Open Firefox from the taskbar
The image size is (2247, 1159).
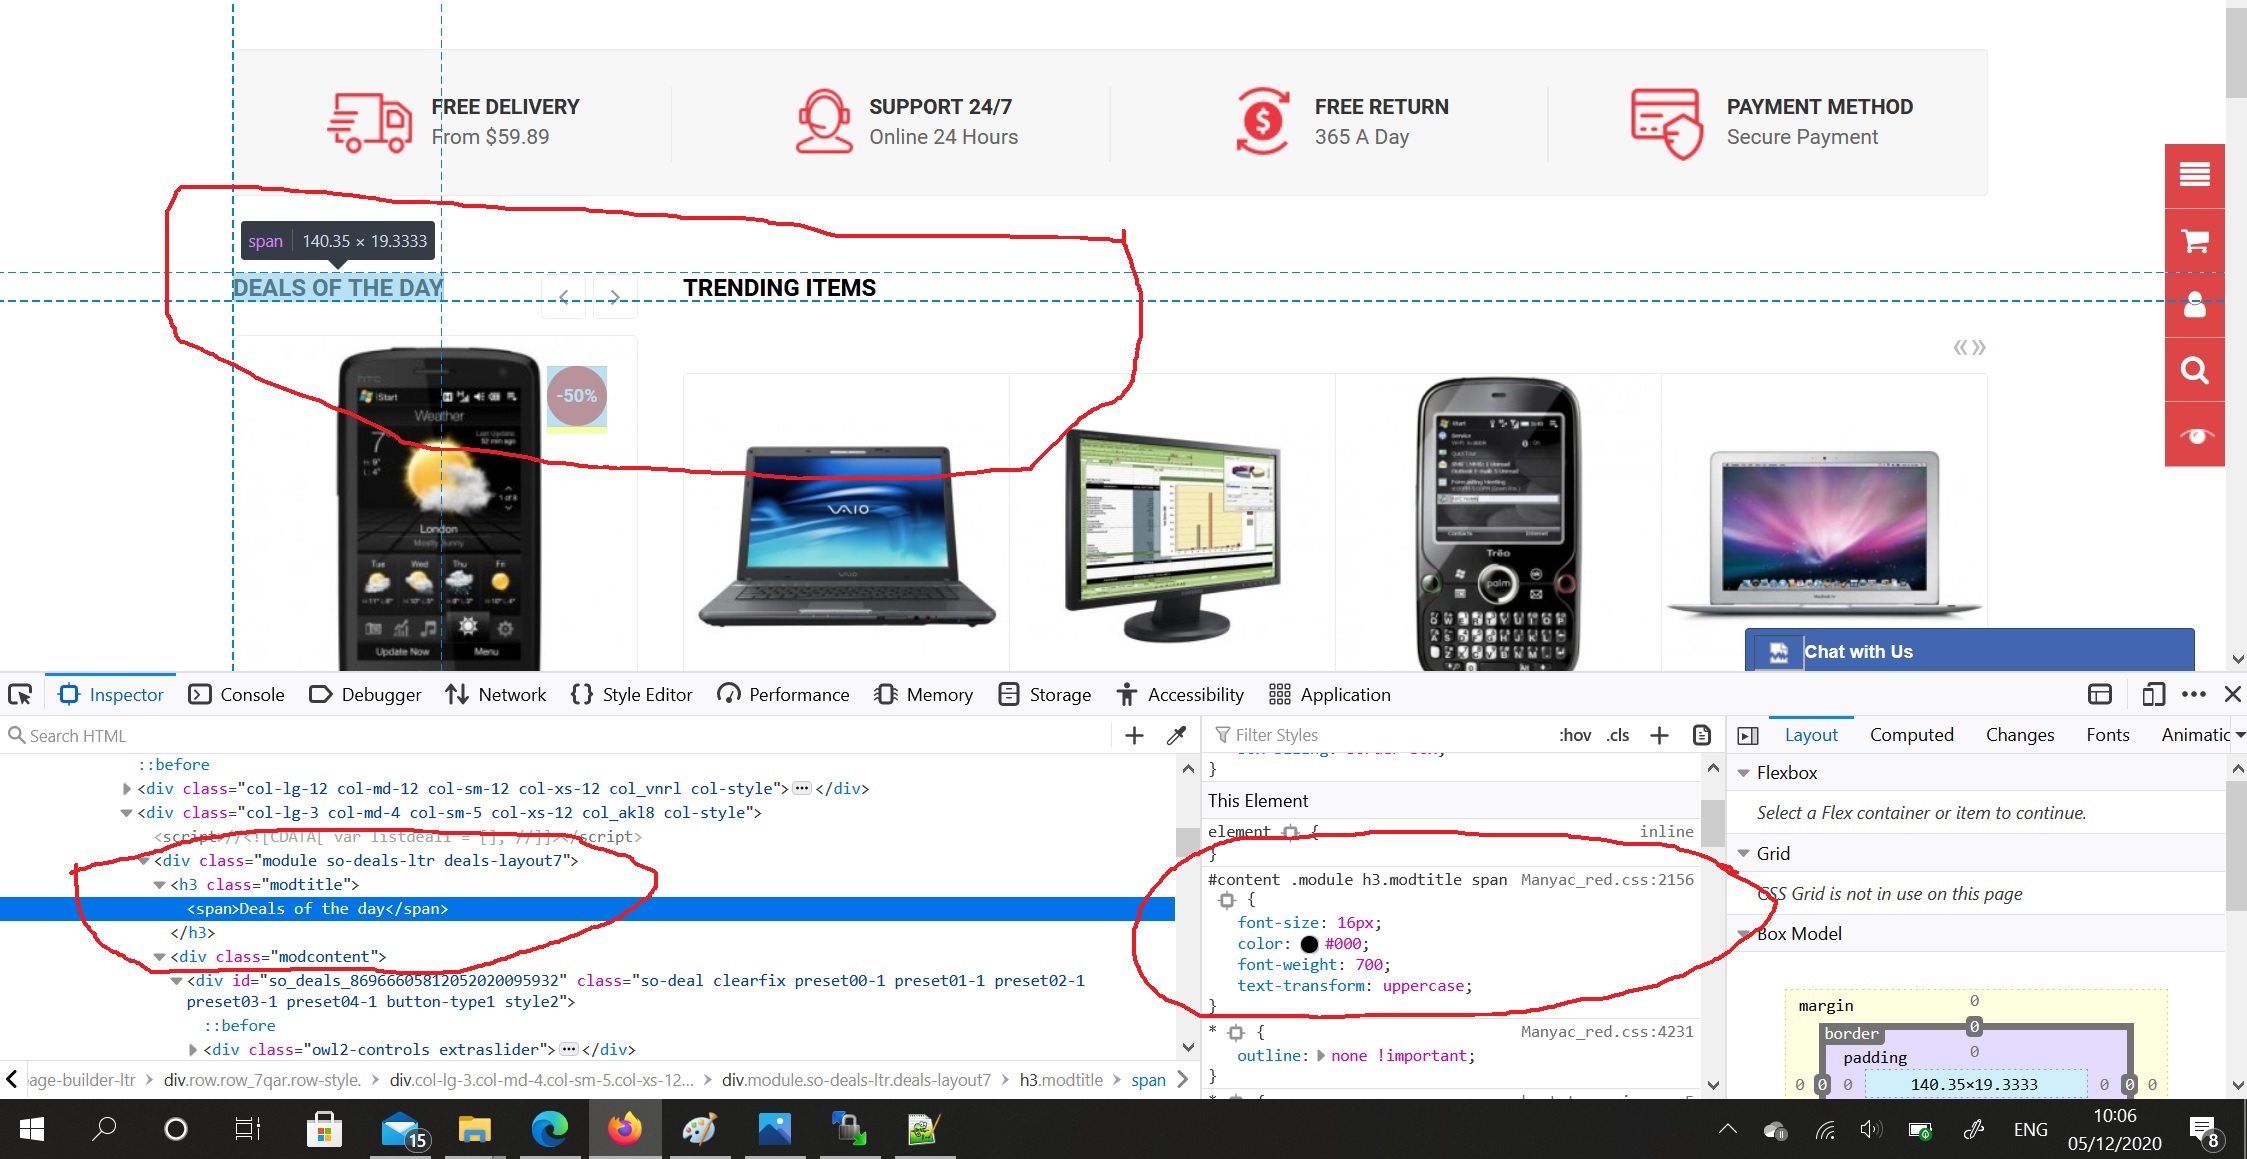[625, 1129]
